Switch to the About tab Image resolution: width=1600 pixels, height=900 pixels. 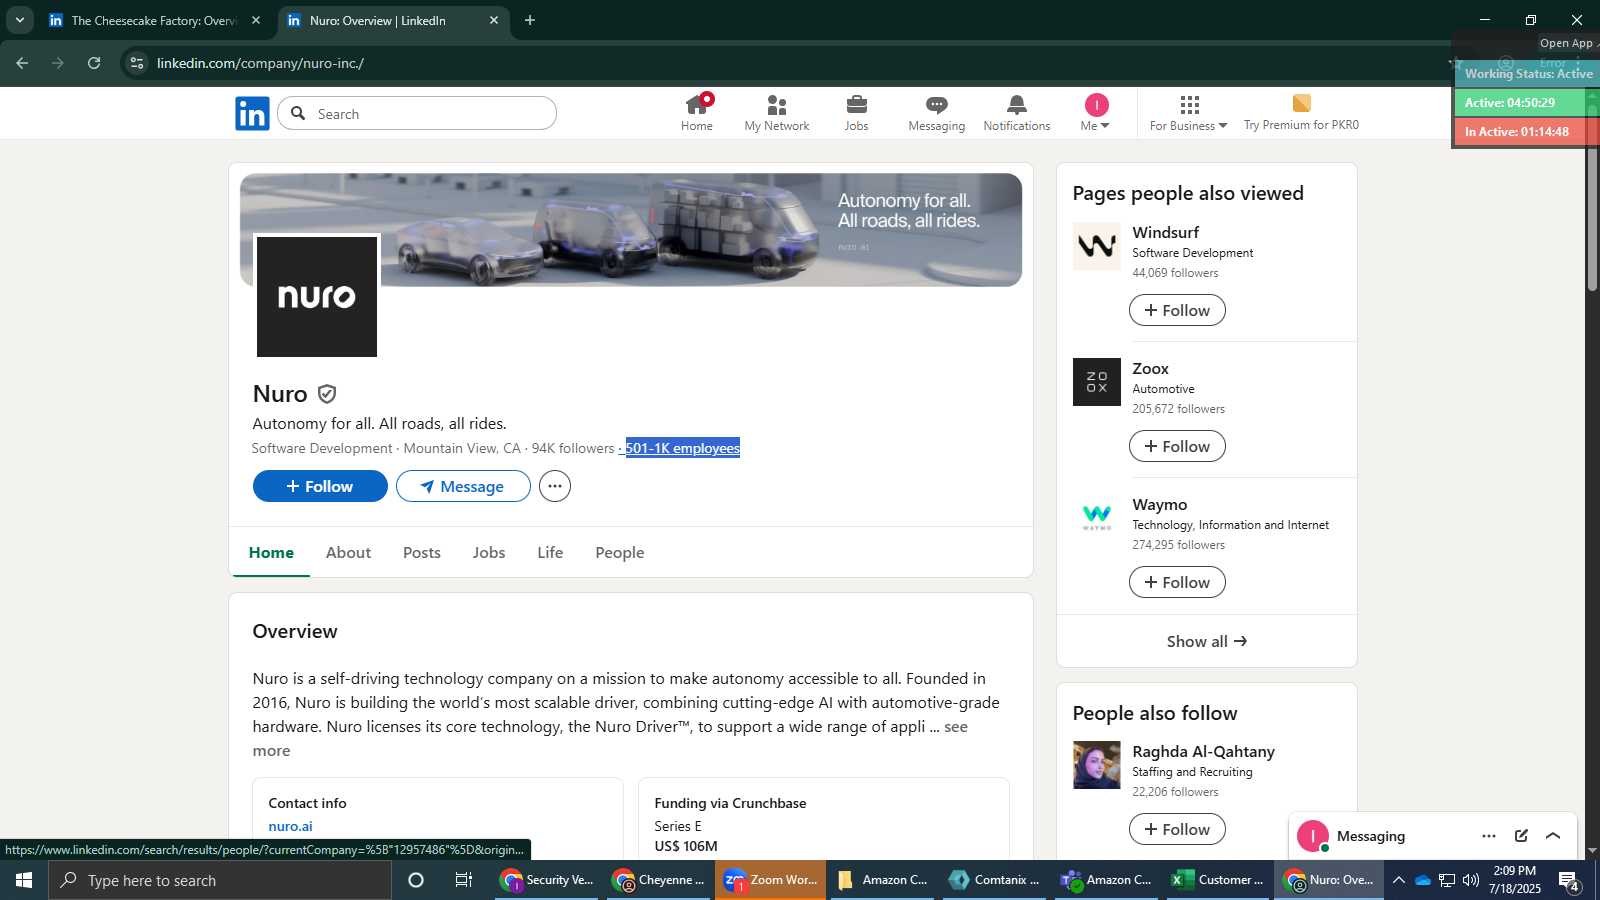coord(348,552)
